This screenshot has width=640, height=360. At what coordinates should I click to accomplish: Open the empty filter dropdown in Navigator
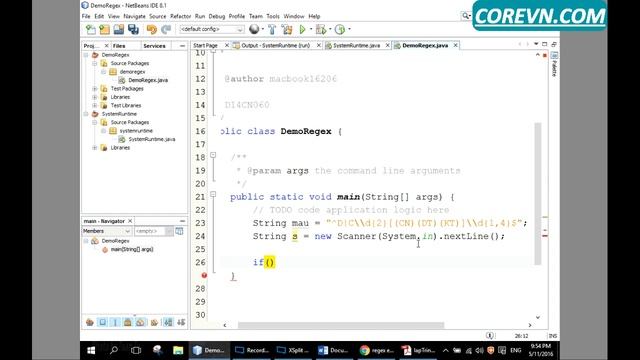coord(153,231)
